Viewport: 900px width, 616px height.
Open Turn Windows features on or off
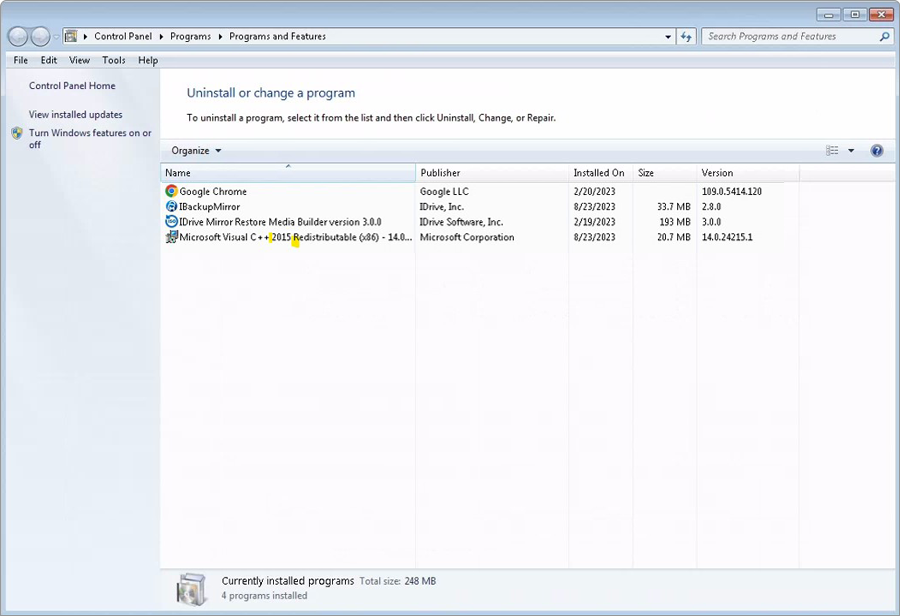pyautogui.click(x=90, y=138)
